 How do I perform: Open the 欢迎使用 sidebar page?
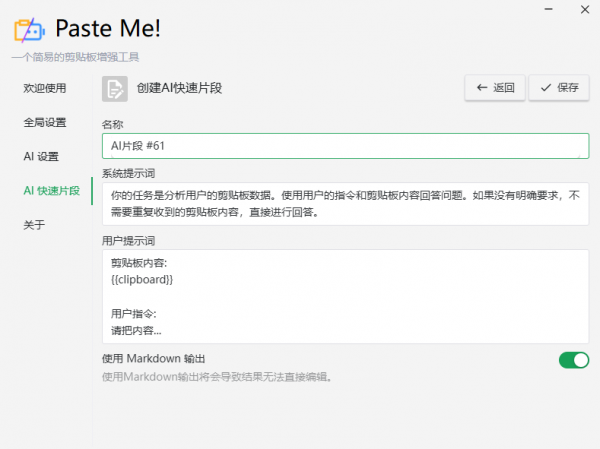click(45, 88)
